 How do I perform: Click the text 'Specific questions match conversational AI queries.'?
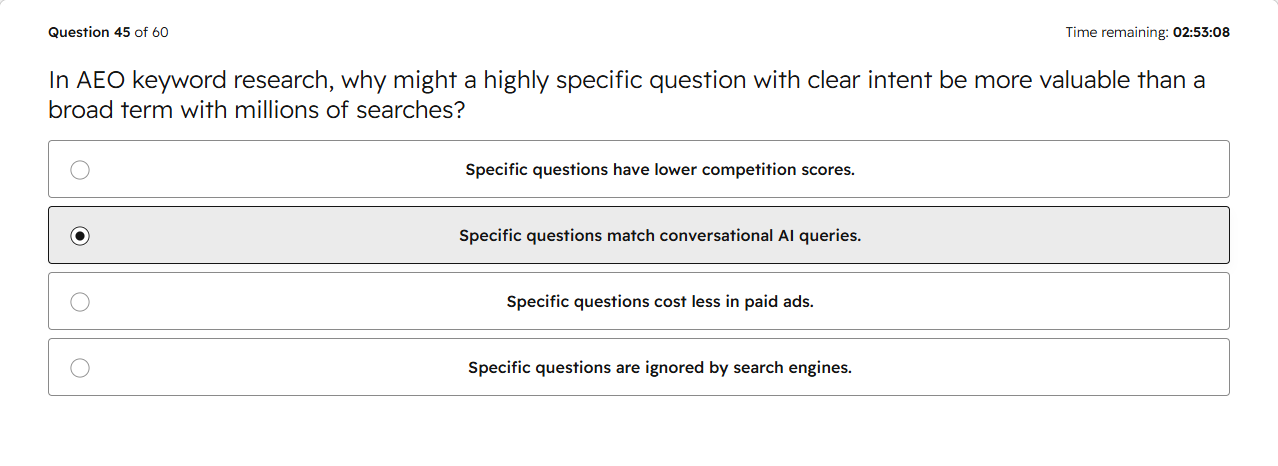(x=660, y=236)
